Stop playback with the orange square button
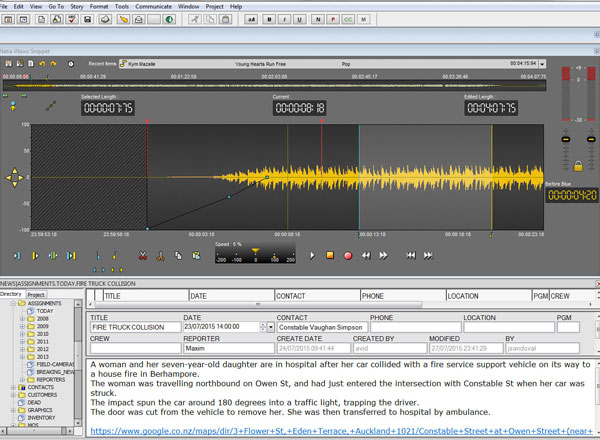The image size is (600, 440). click(330, 255)
